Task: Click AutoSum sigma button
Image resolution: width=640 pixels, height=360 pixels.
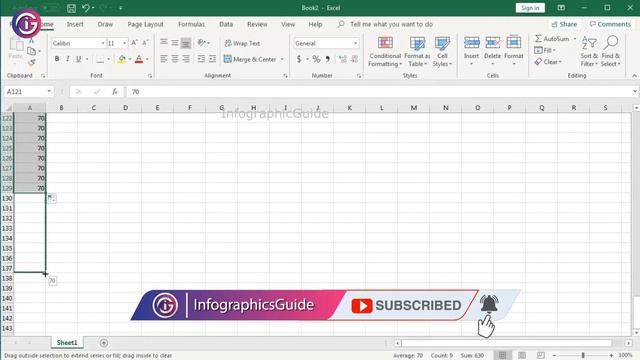Action: [x=551, y=38]
